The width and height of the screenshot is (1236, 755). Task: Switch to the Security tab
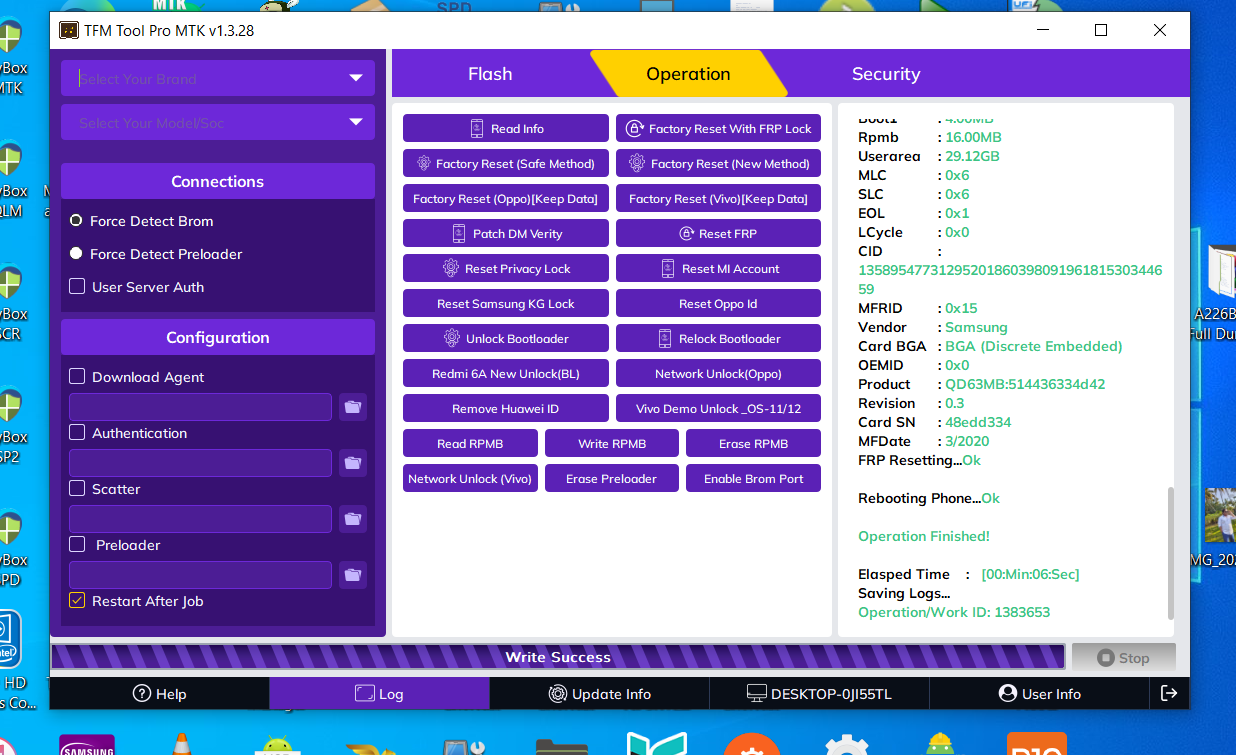click(x=886, y=74)
